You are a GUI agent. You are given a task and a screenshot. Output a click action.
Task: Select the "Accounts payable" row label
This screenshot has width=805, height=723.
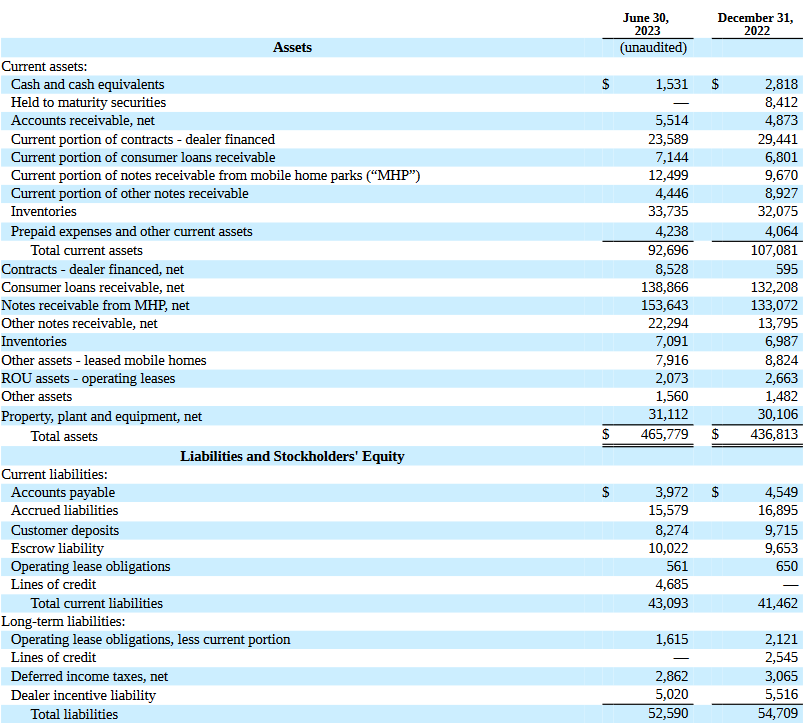click(63, 492)
